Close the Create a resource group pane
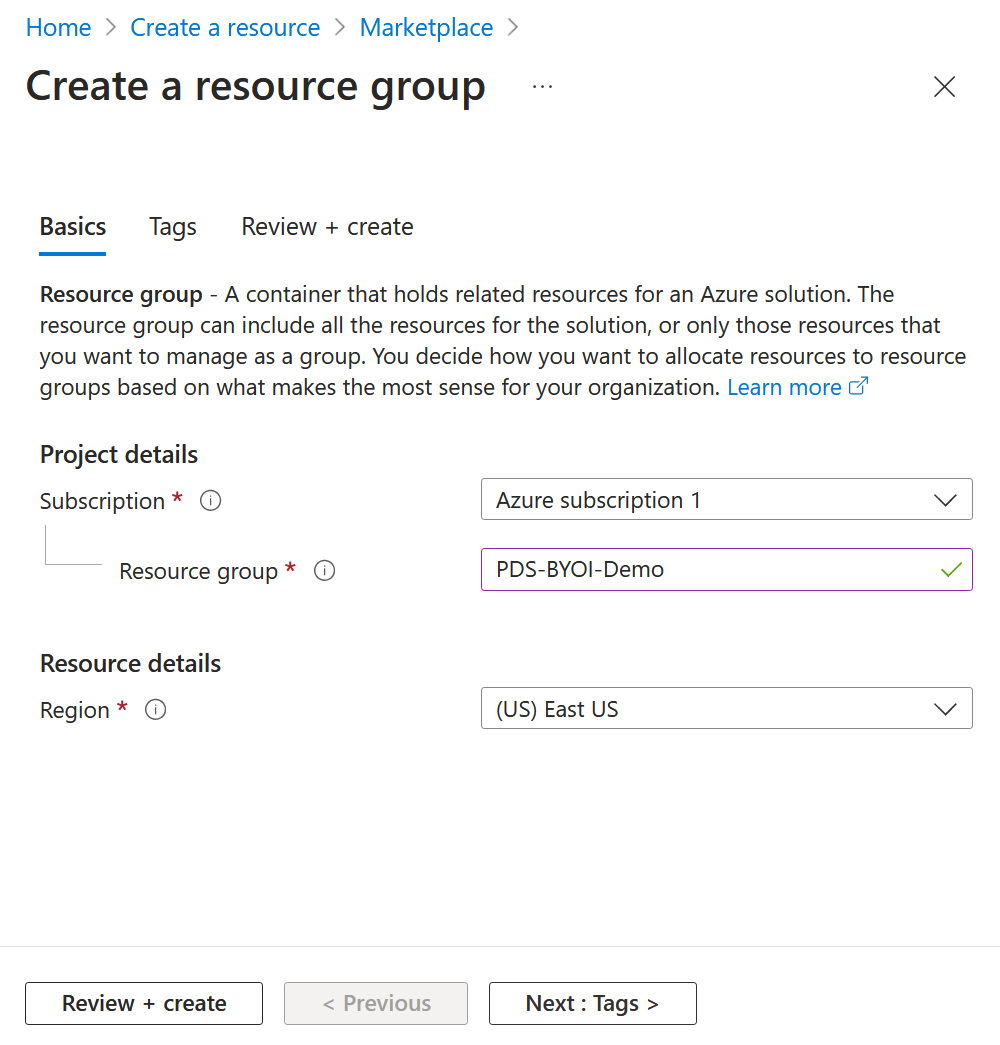The width and height of the screenshot is (1000, 1045). 944,87
